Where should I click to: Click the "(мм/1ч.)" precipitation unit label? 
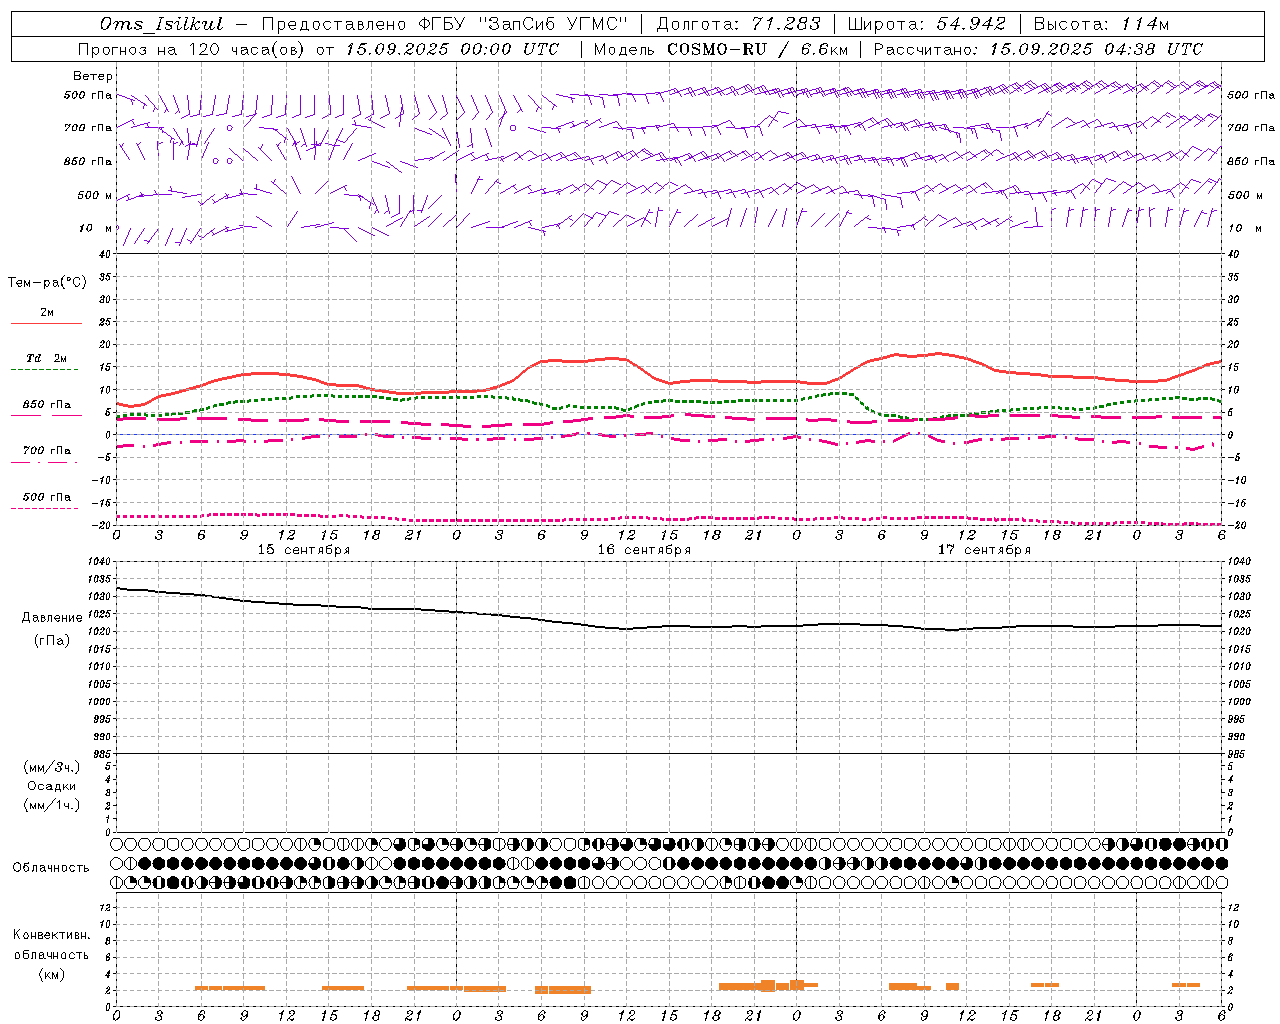[52, 805]
